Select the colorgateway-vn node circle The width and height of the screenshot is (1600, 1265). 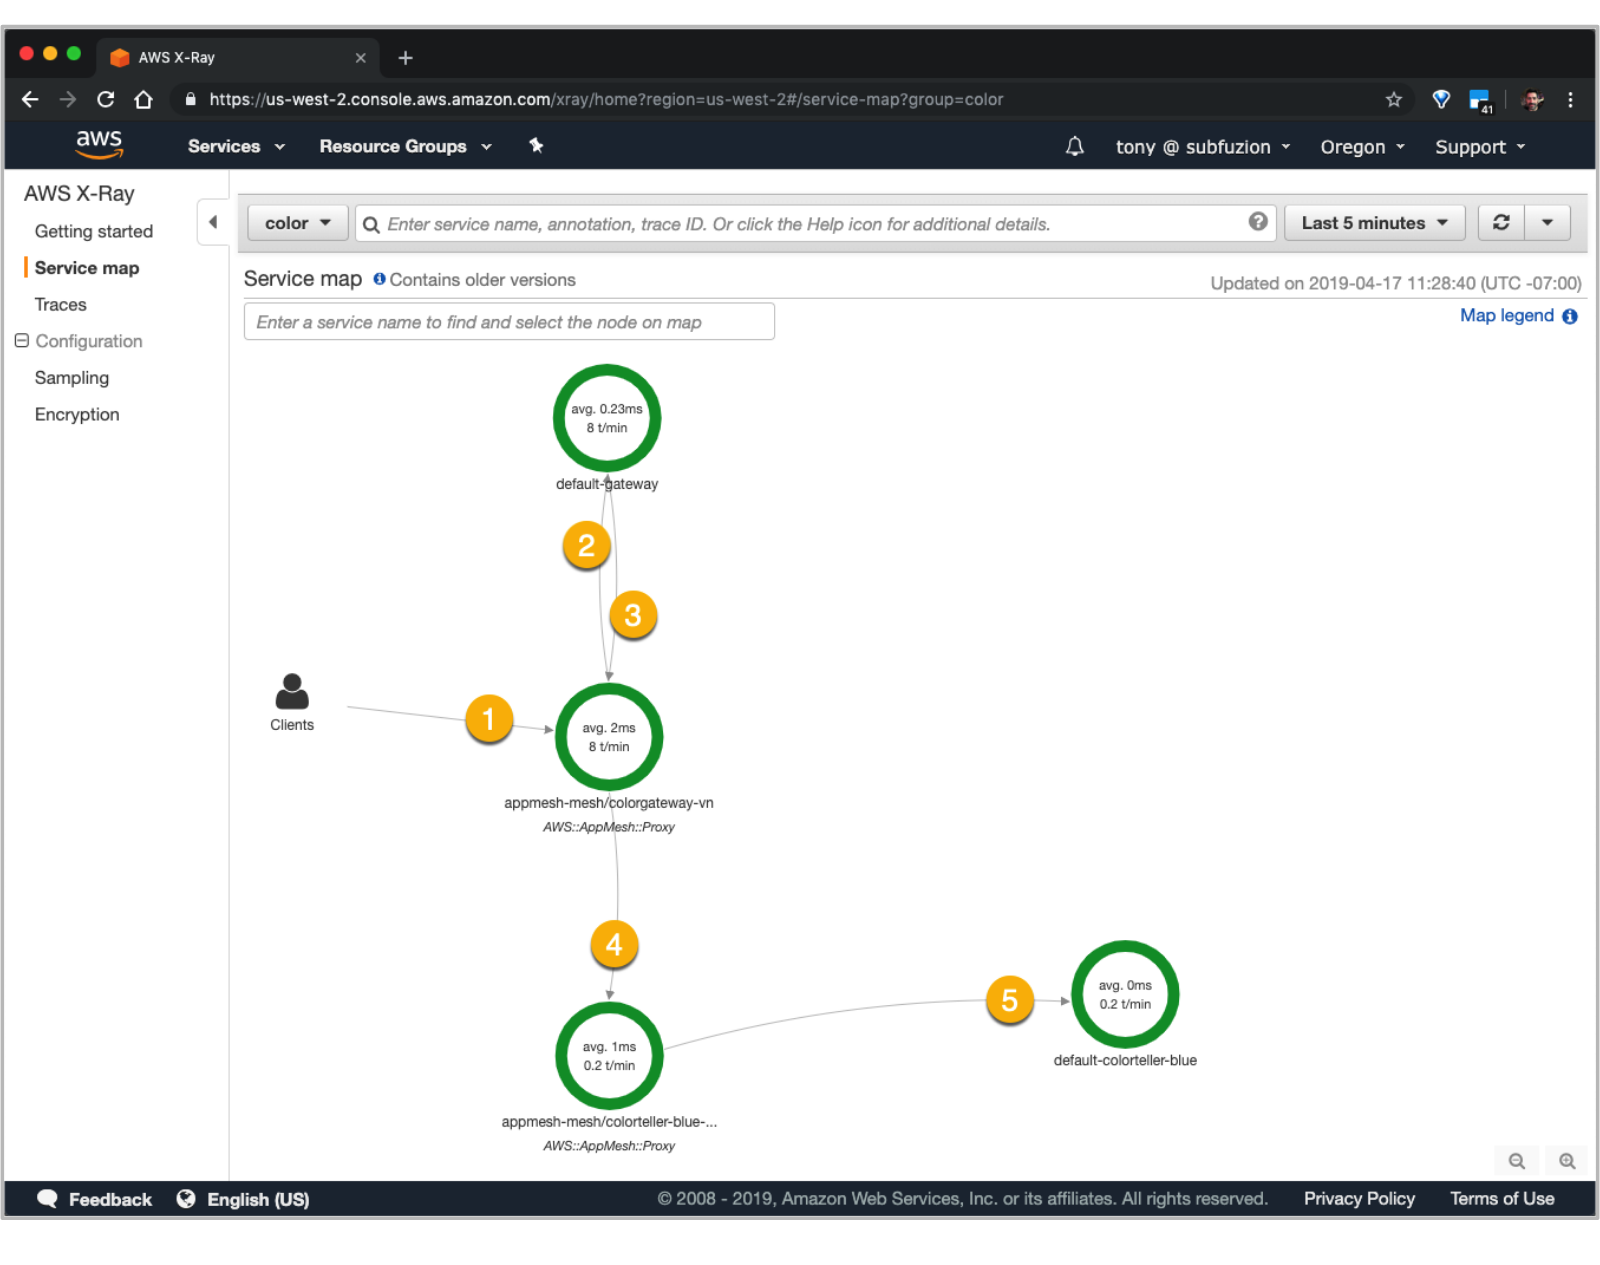[609, 737]
